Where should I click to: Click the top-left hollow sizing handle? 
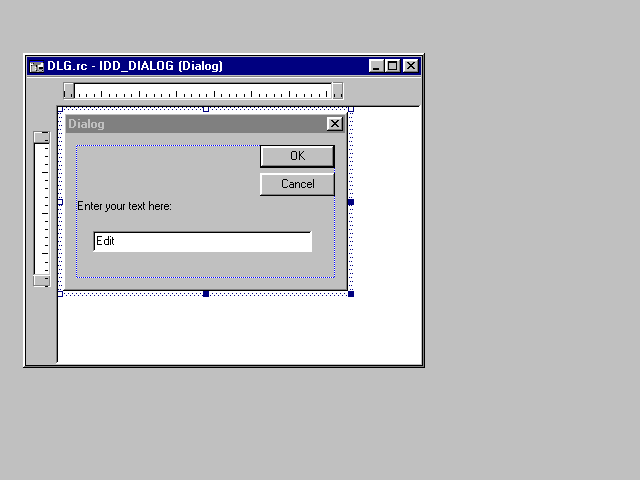[61, 109]
